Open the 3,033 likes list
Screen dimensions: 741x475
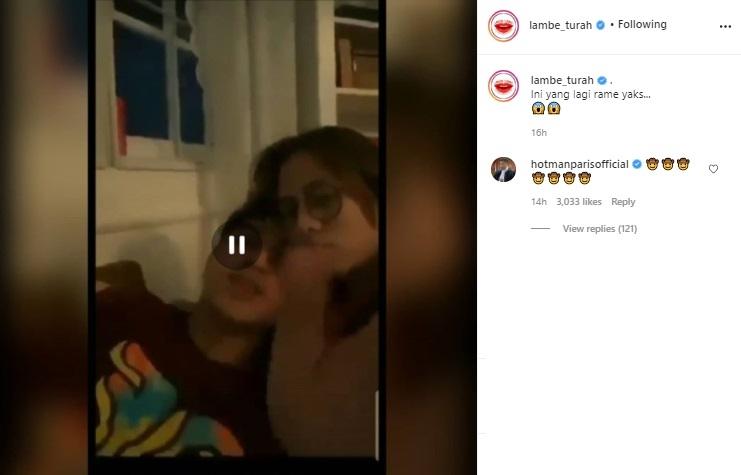(578, 202)
